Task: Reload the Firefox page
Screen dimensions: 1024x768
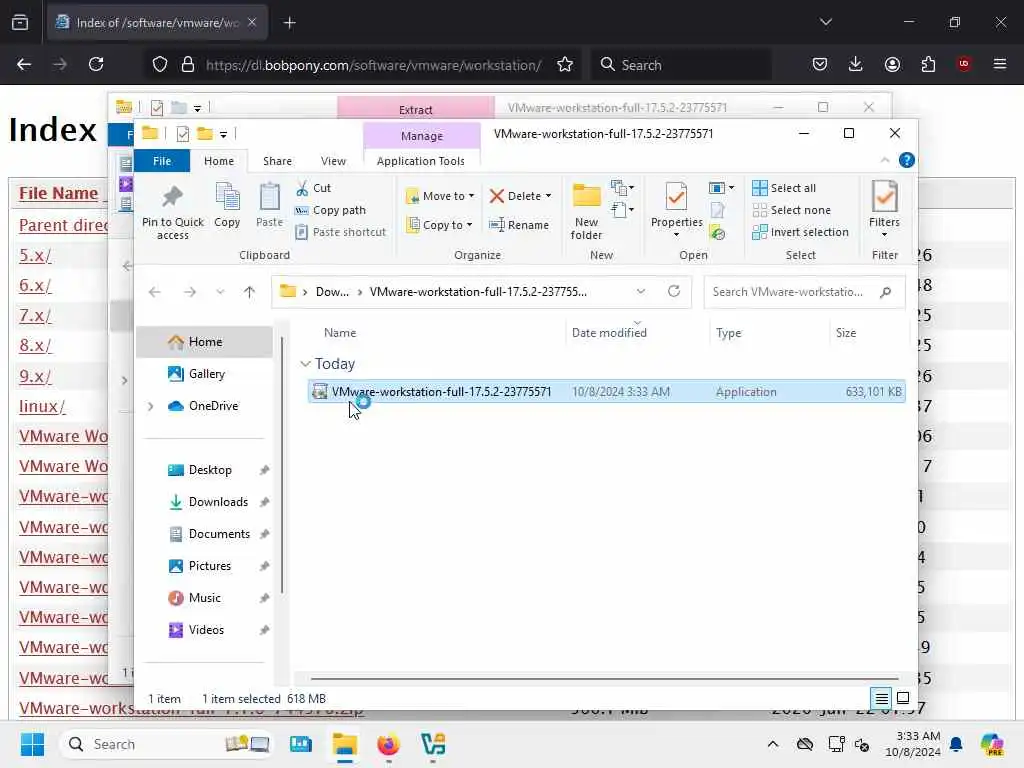Action: pyautogui.click(x=96, y=64)
